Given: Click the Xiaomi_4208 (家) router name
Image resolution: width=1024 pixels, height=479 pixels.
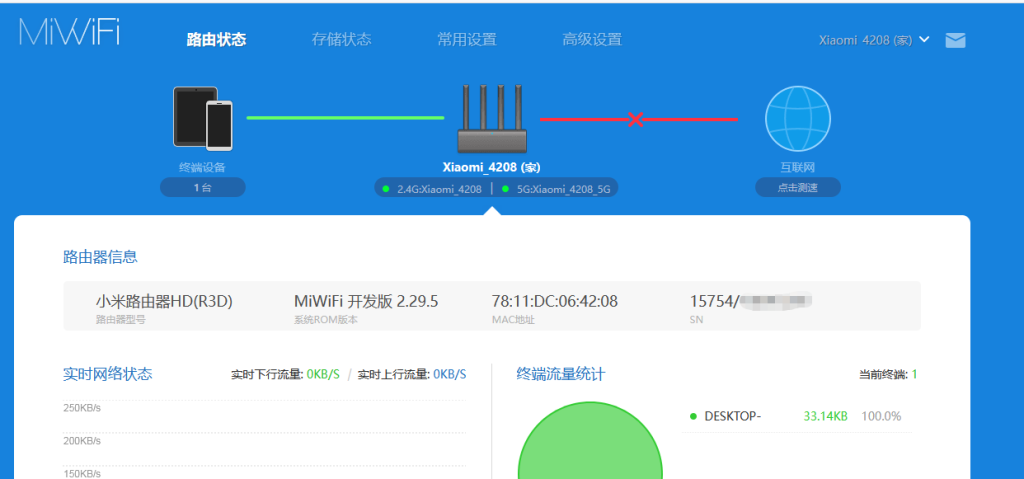Looking at the screenshot, I should pos(492,167).
